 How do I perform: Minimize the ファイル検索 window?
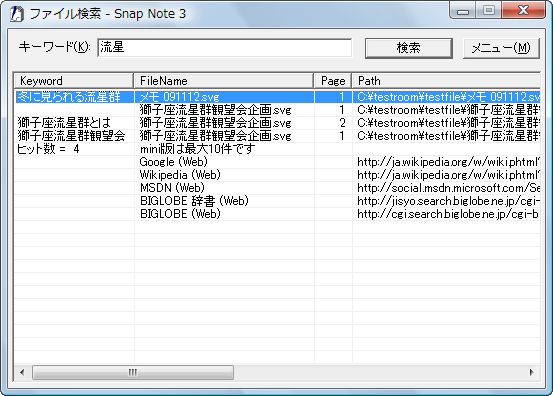coord(463,11)
